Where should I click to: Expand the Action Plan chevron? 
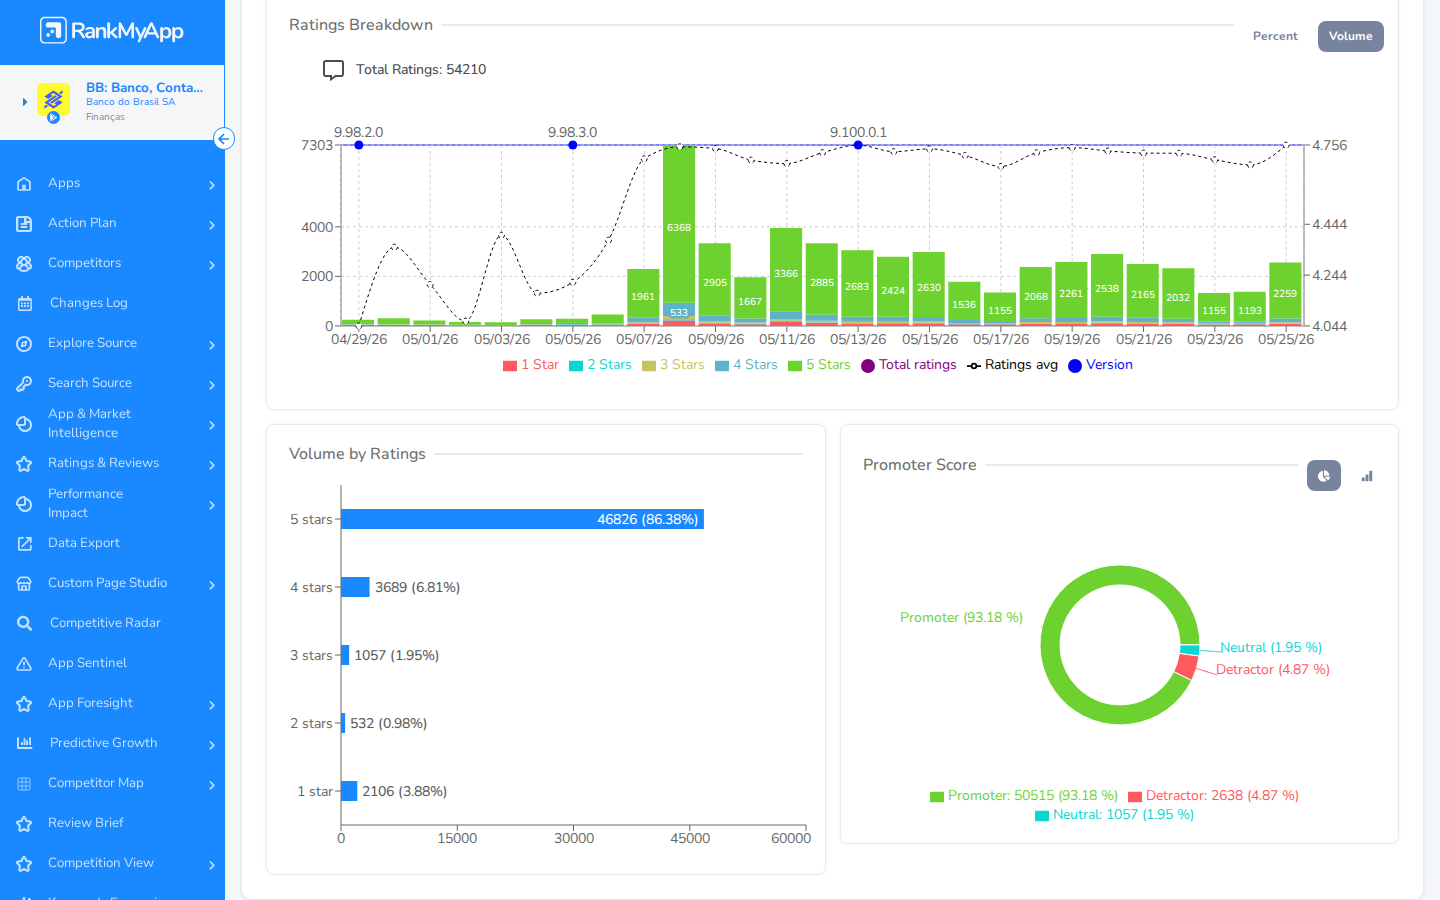(212, 225)
